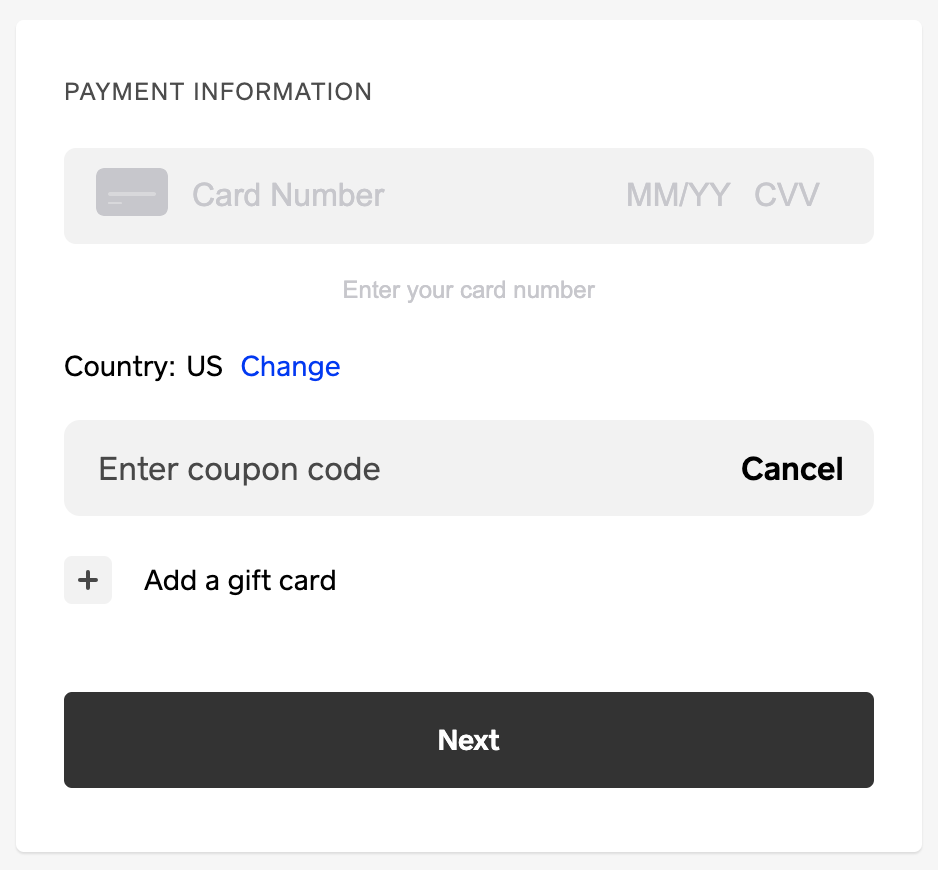938x870 pixels.
Task: Click inside the Enter coupon code field
Action: pyautogui.click(x=240, y=469)
